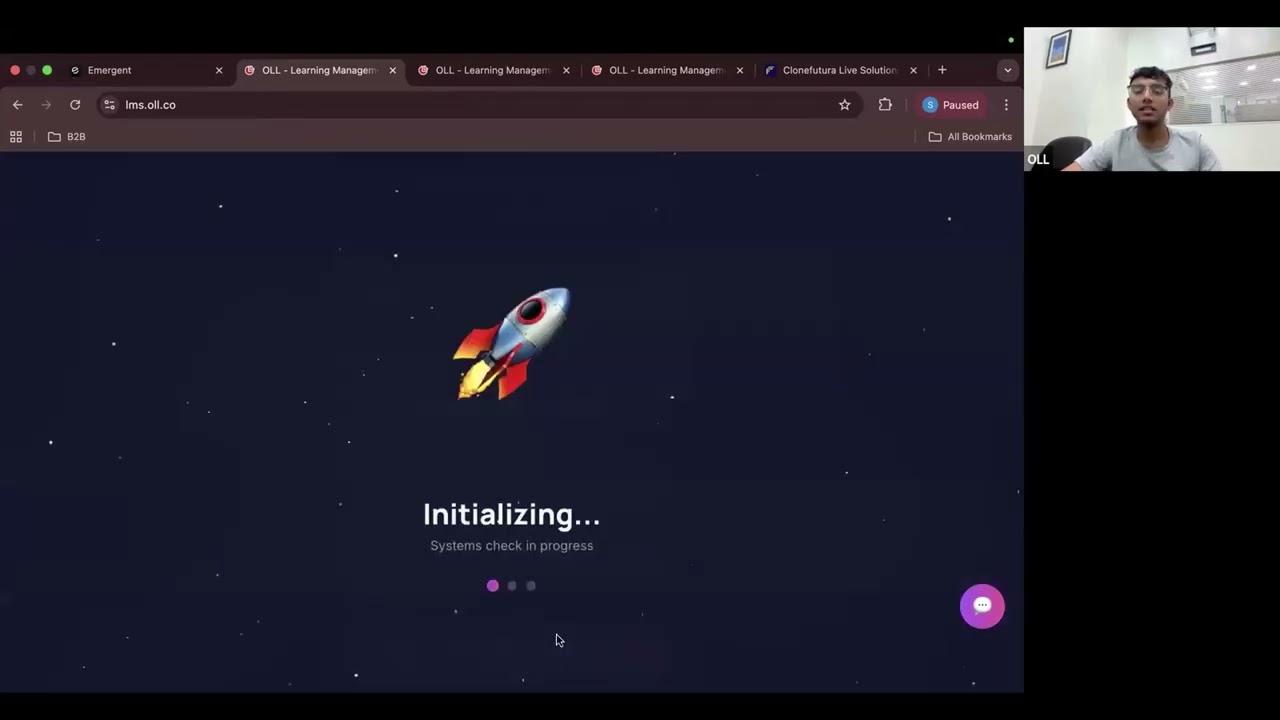Close the active OLL Learning Management tab

pos(392,70)
